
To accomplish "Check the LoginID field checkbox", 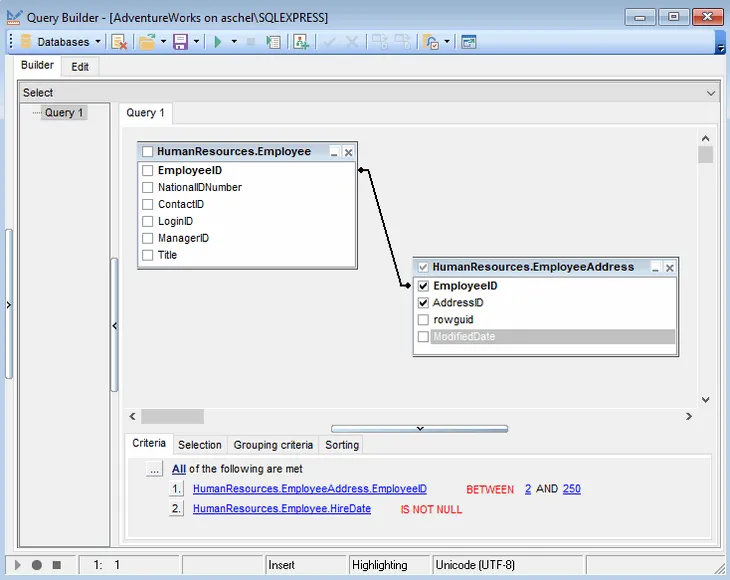I will (x=147, y=221).
